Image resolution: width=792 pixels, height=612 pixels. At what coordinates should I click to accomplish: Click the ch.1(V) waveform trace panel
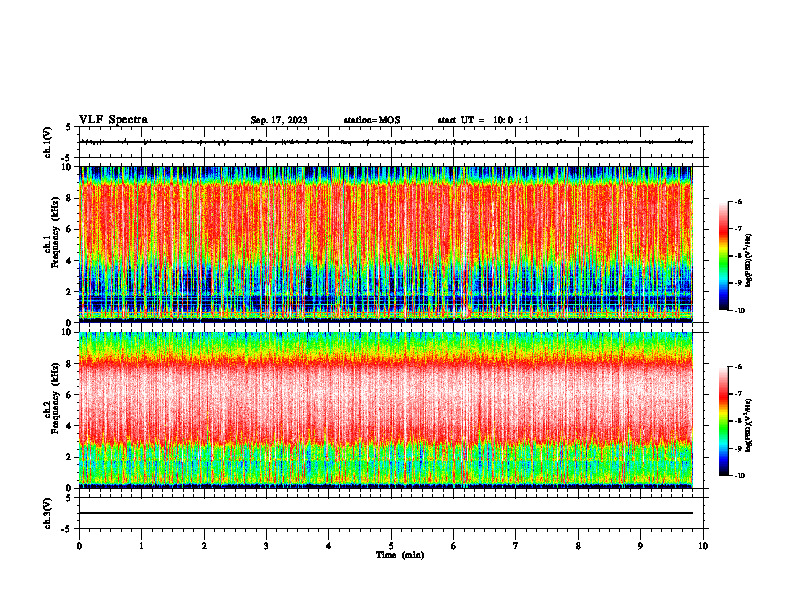(x=391, y=142)
